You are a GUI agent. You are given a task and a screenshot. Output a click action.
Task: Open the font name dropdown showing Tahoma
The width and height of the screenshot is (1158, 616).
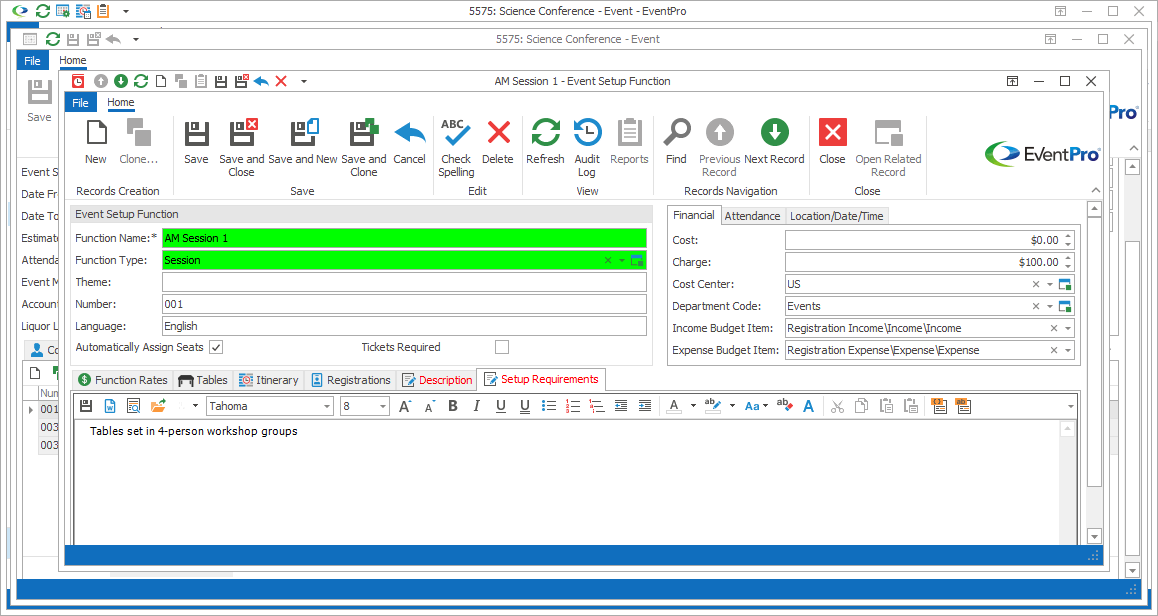(x=327, y=406)
